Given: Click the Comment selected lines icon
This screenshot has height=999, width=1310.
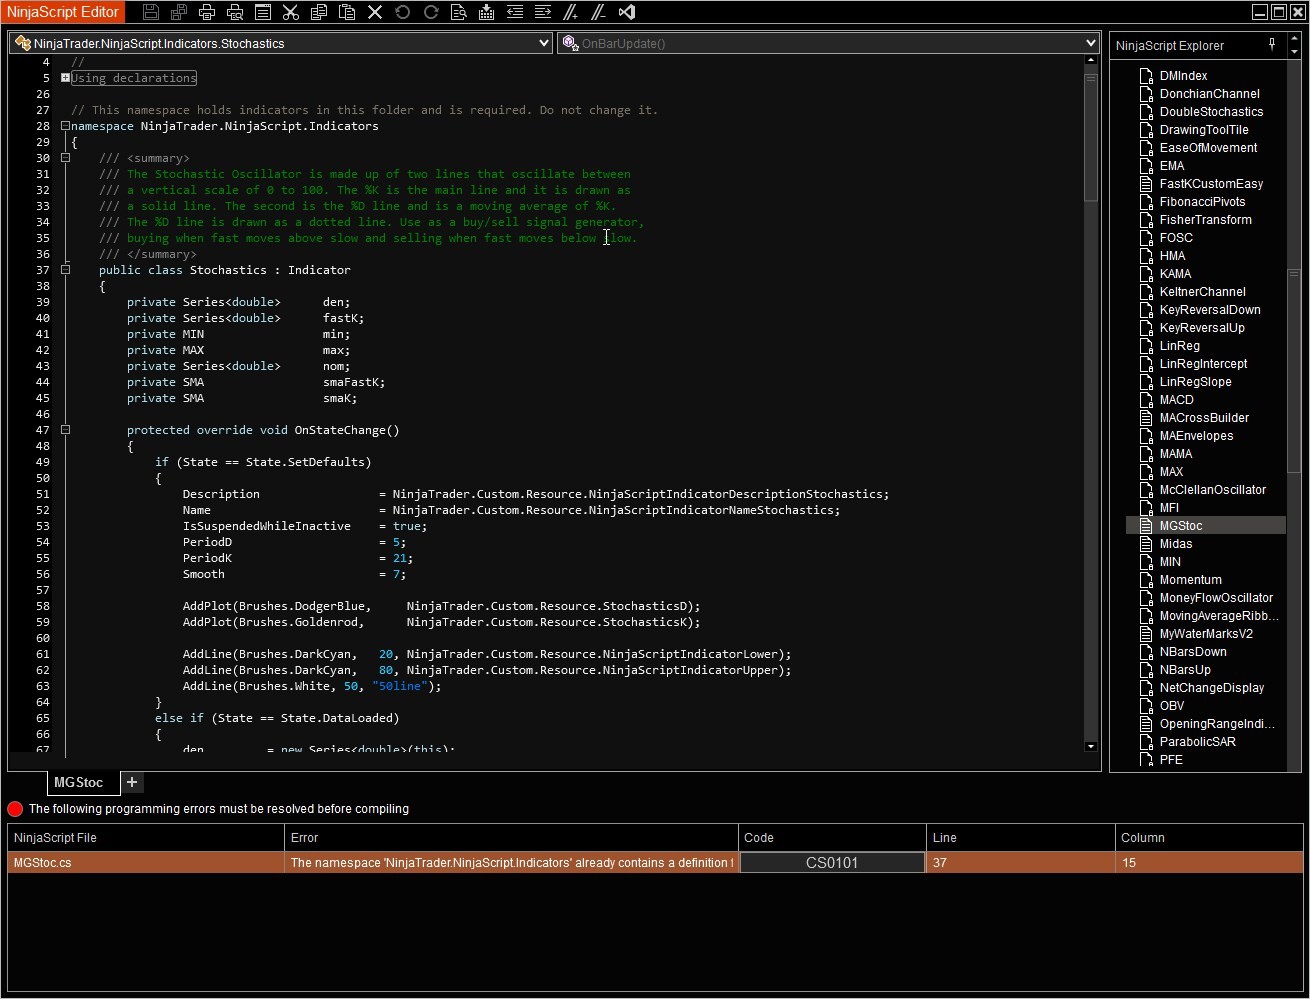Looking at the screenshot, I should pos(570,12).
